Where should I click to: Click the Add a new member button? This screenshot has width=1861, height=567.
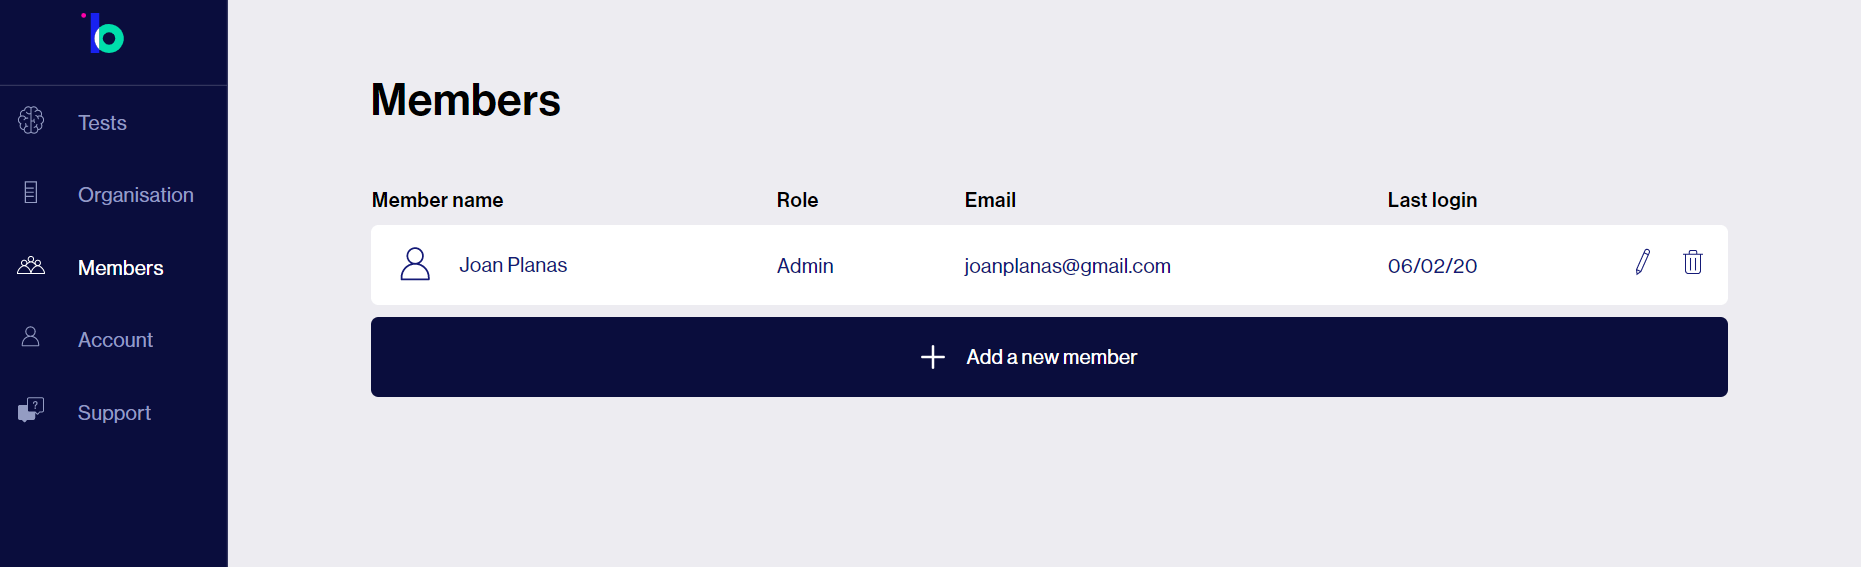[x=1049, y=357]
